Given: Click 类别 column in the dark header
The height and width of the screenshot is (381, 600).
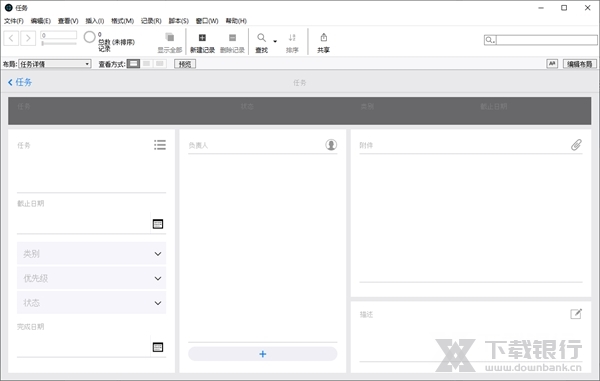Looking at the screenshot, I should tap(367, 106).
